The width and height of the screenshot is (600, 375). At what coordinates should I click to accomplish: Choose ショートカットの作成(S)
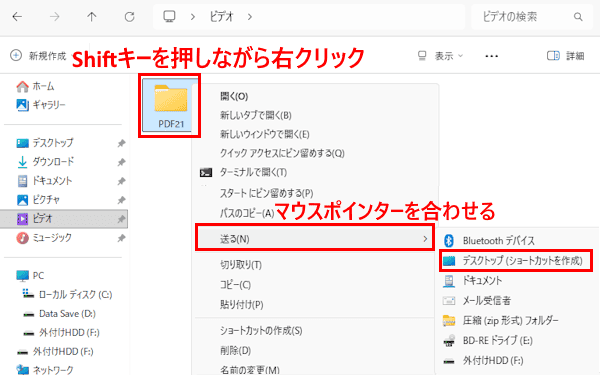coord(261,331)
